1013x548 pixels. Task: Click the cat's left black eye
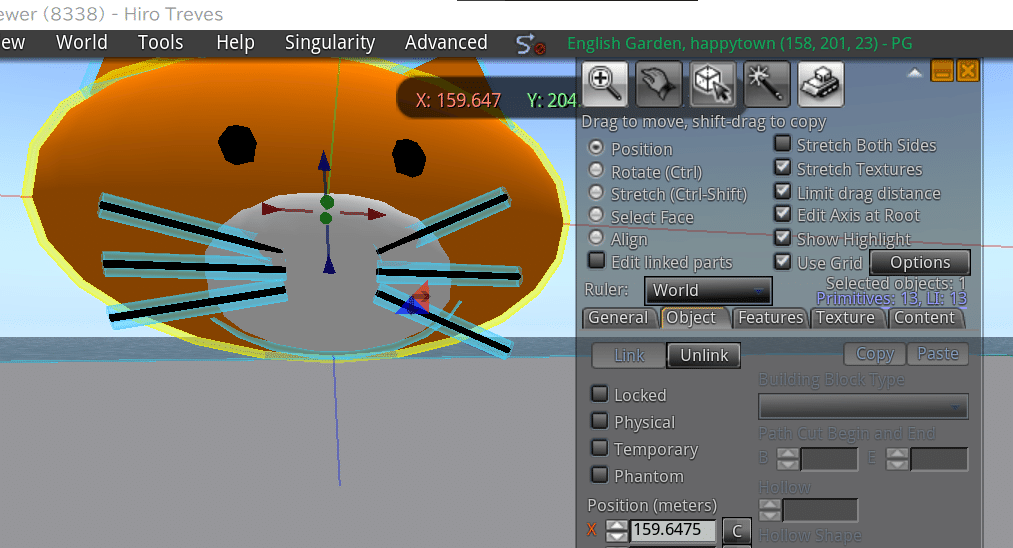pos(237,145)
